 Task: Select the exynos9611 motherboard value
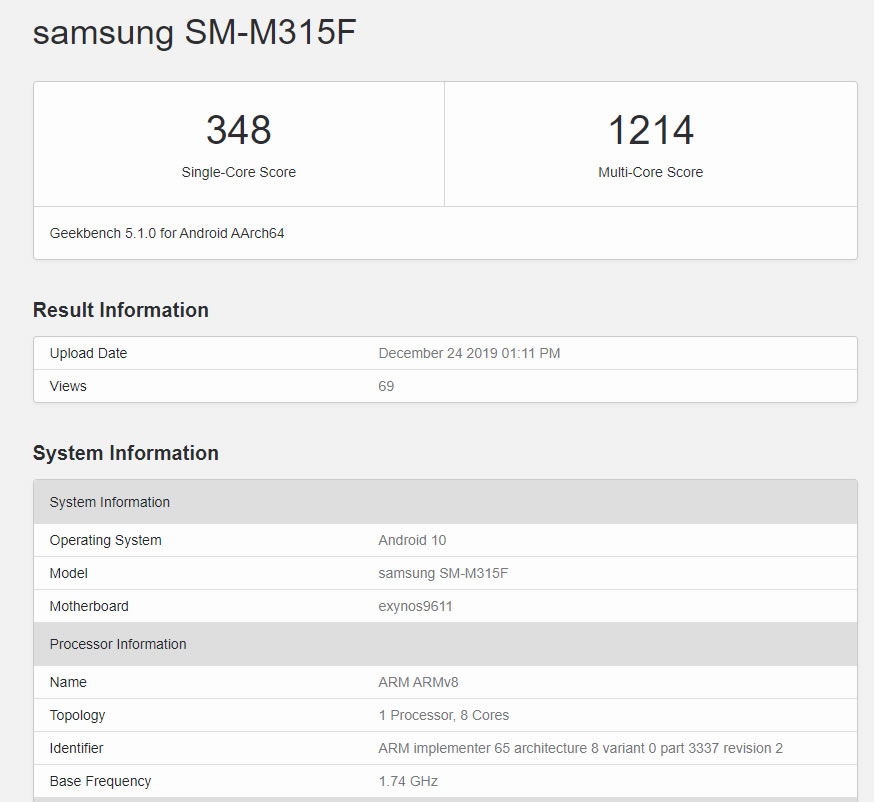(415, 606)
